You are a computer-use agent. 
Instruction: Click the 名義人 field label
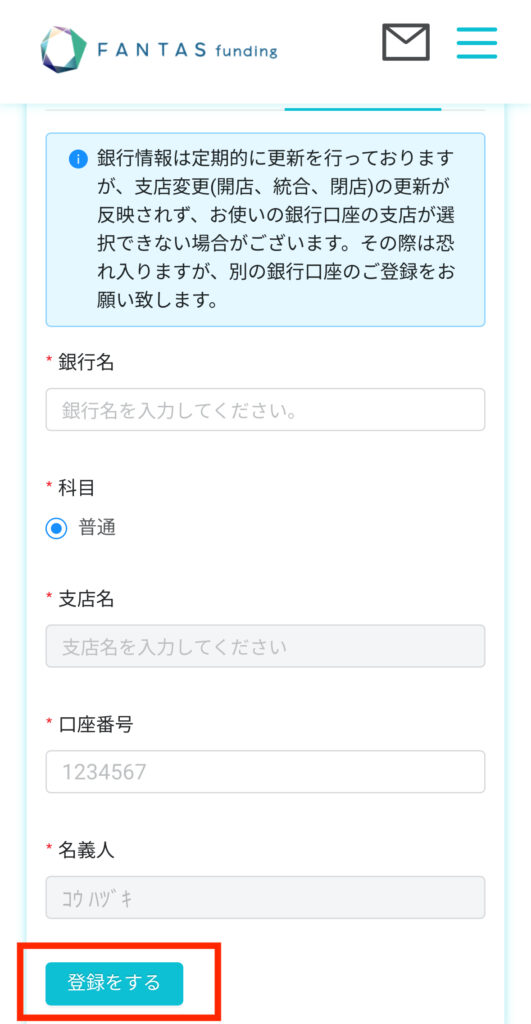[x=86, y=850]
